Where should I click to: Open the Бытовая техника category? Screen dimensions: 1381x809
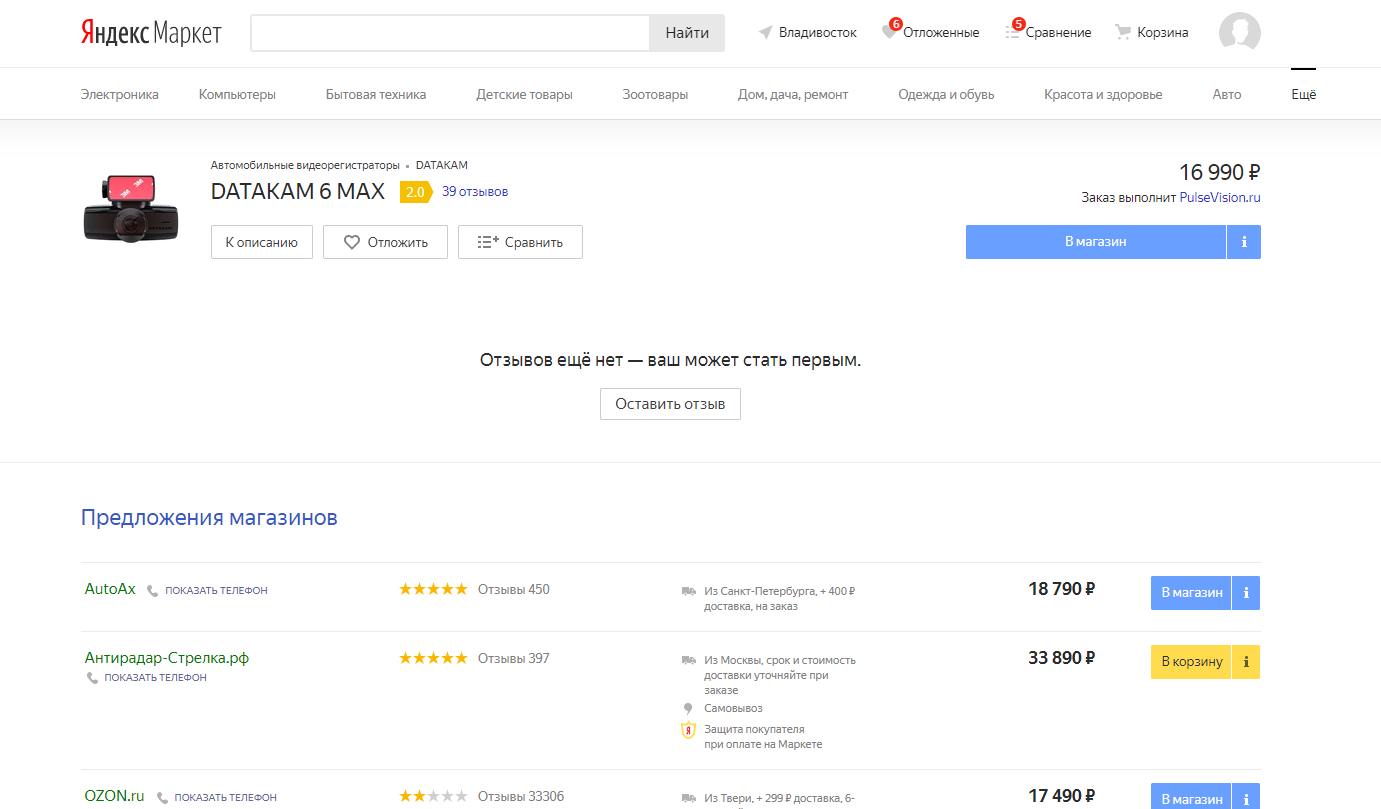pyautogui.click(x=375, y=95)
